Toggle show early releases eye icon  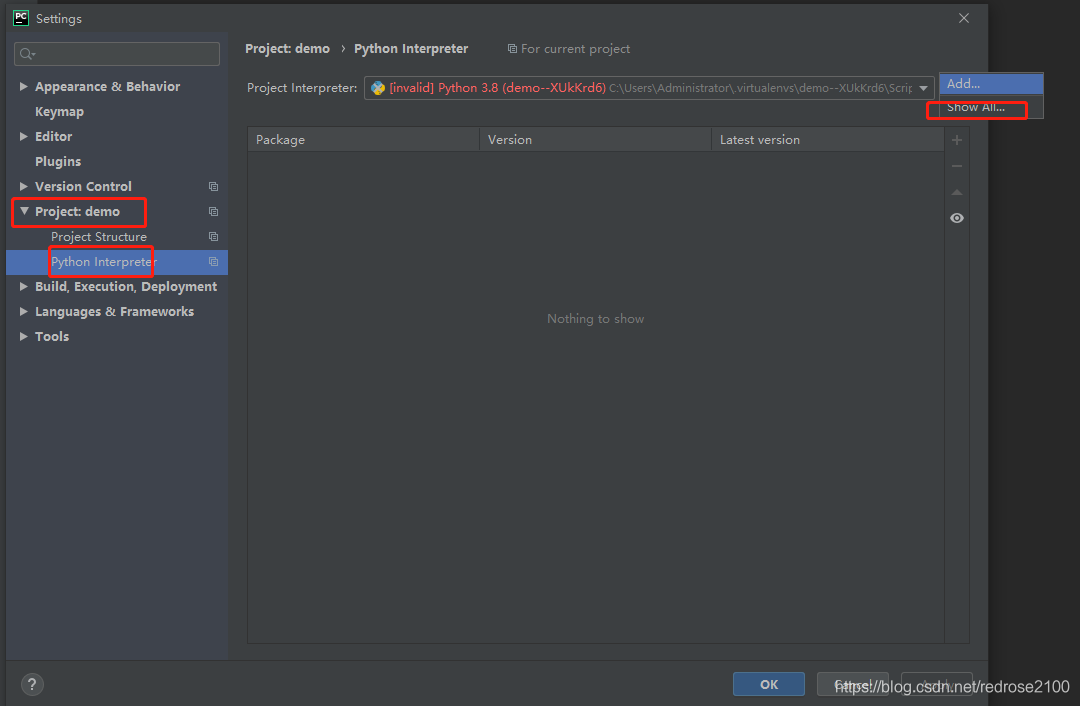(957, 218)
